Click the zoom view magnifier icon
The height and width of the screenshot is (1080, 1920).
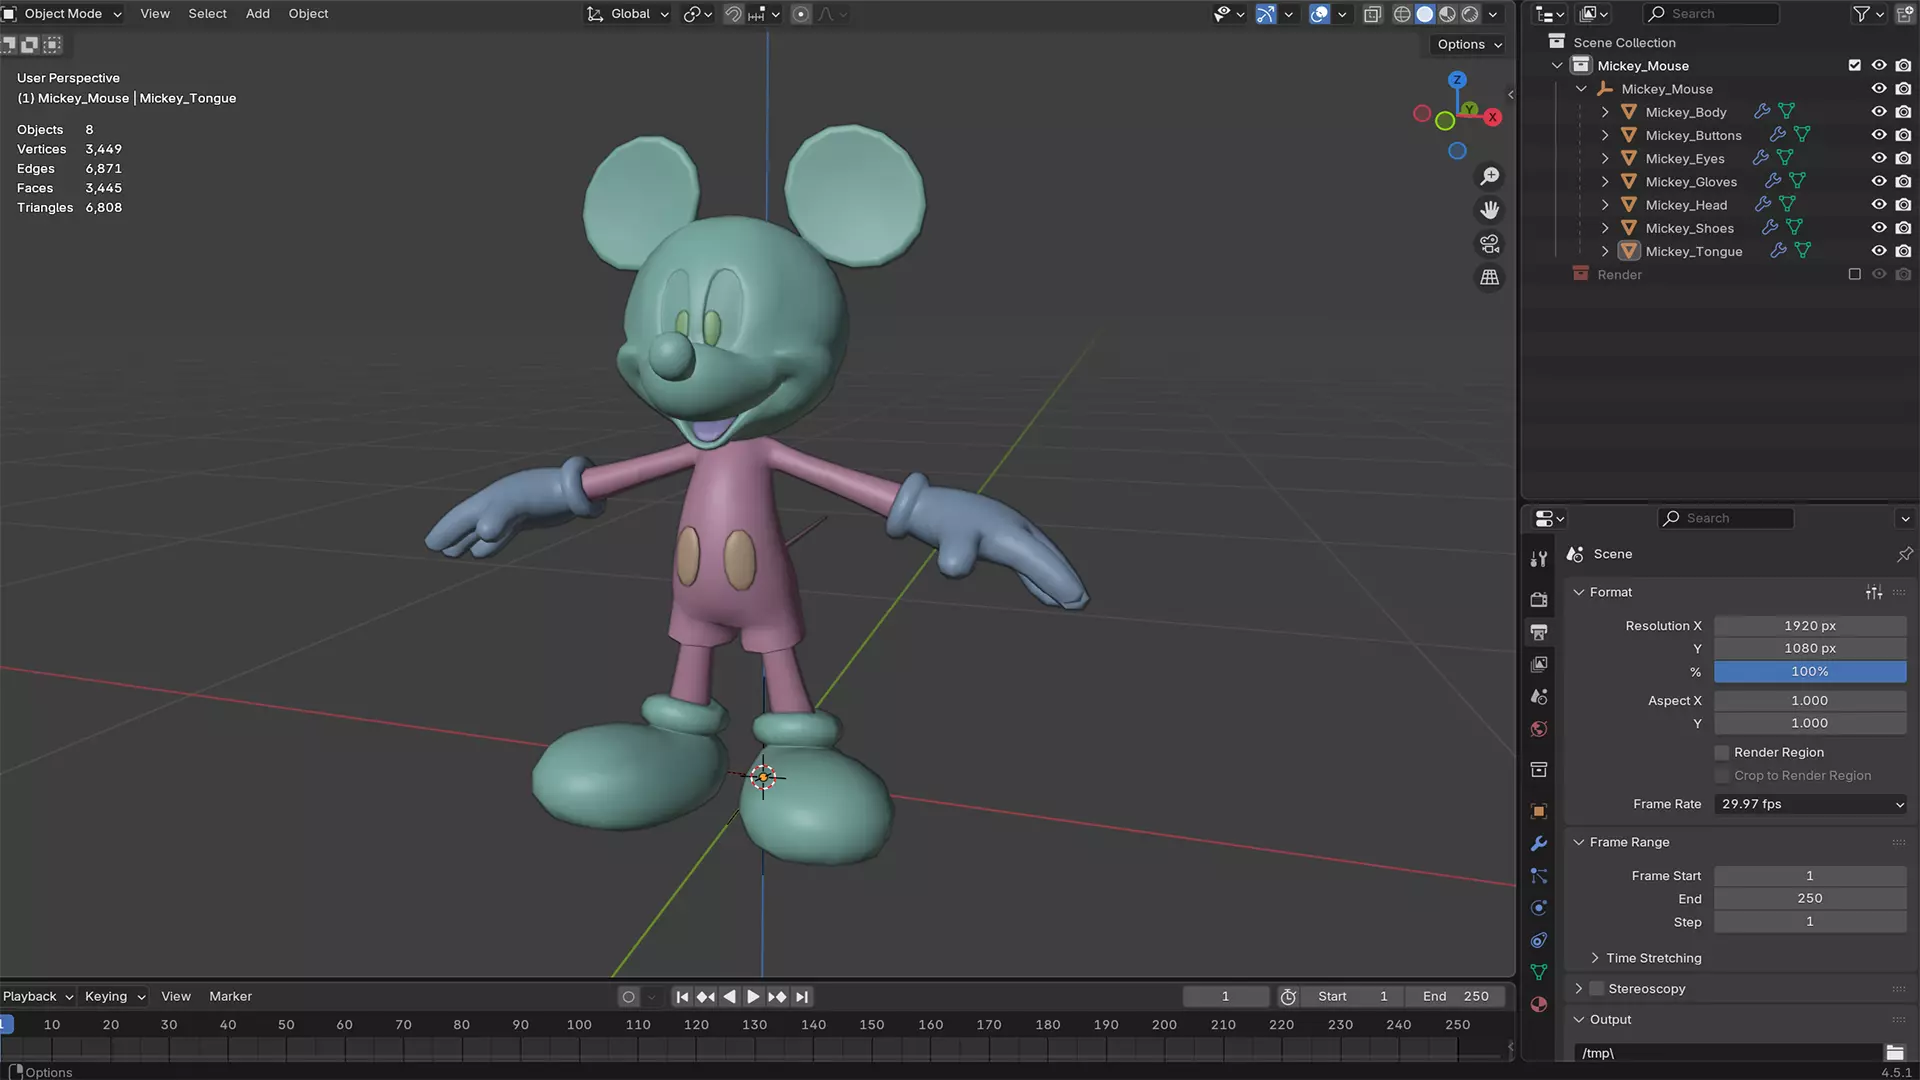click(1490, 176)
